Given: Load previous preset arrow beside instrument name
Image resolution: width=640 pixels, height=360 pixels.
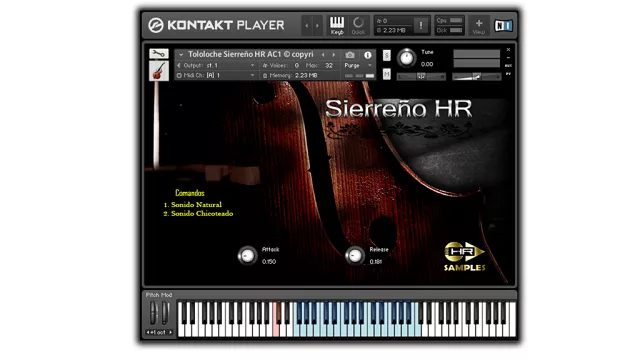Looking at the screenshot, I should (x=323, y=55).
